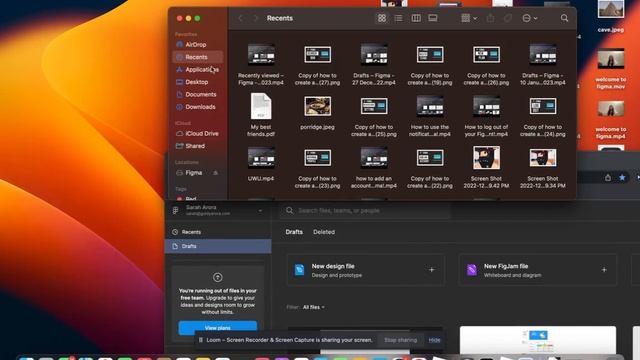Image resolution: width=640 pixels, height=360 pixels.
Task: Switch Finder to column view
Action: [x=416, y=18]
